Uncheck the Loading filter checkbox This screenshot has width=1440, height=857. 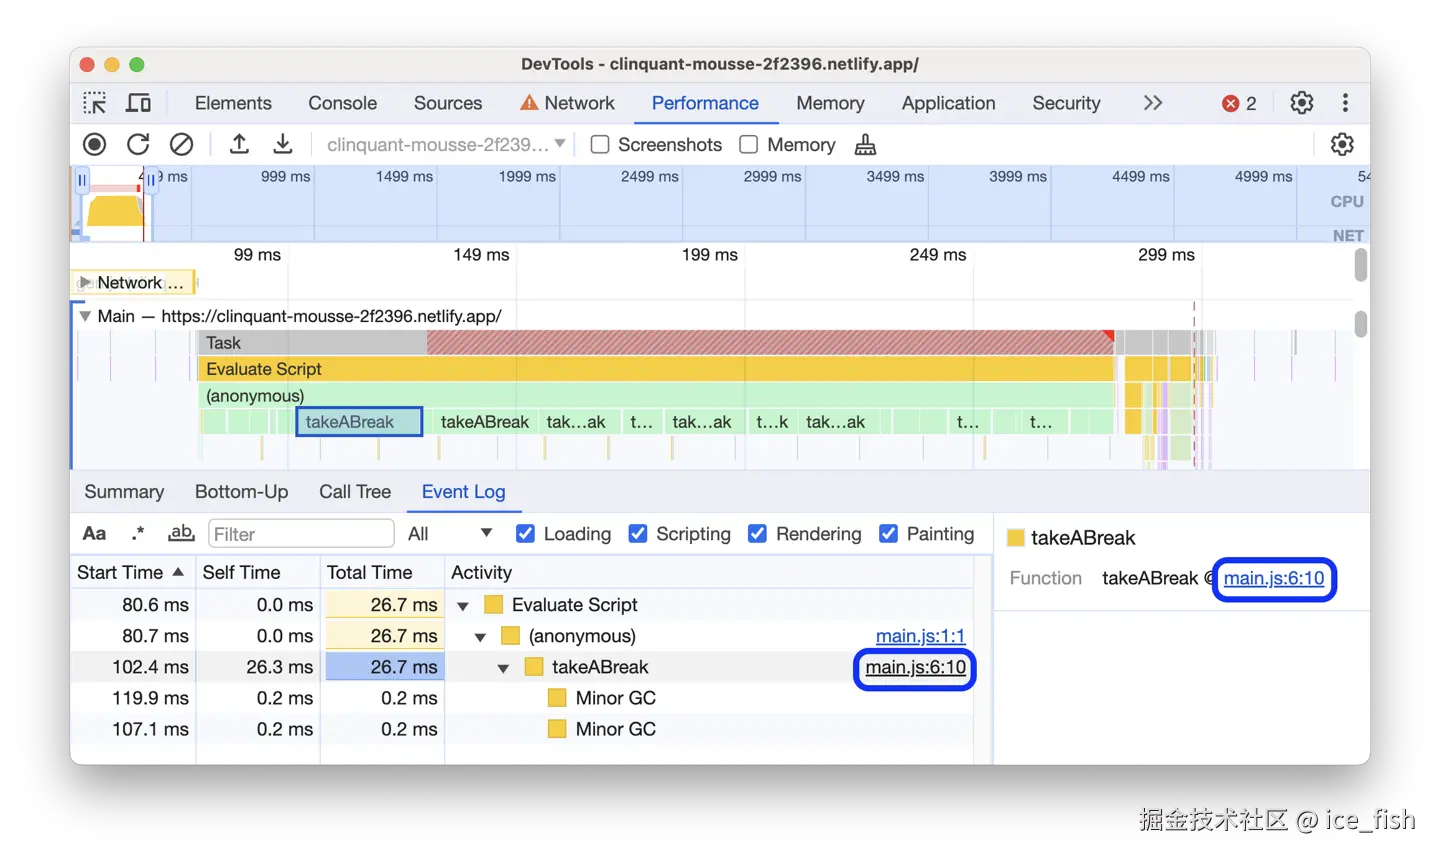pos(525,534)
